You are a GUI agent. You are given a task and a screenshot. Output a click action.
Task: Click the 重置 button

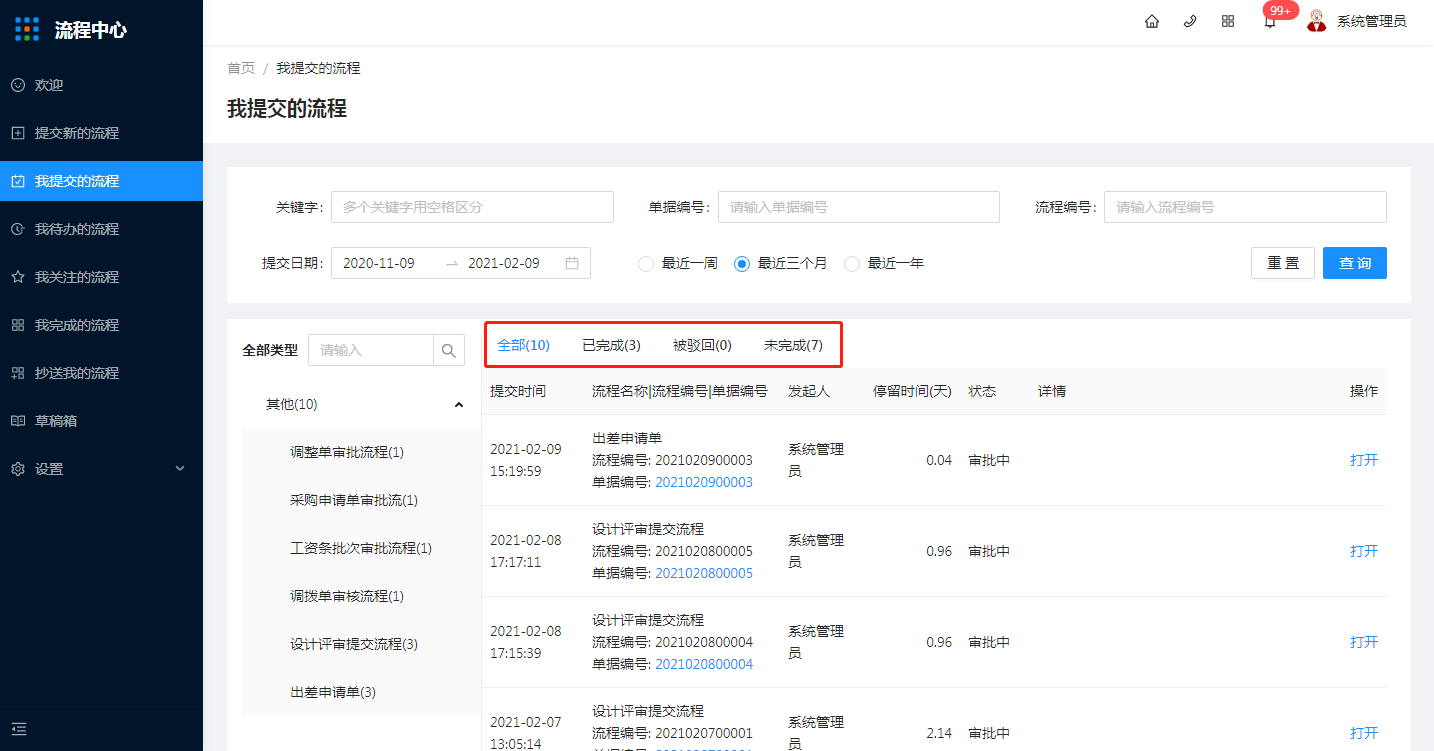pos(1283,263)
